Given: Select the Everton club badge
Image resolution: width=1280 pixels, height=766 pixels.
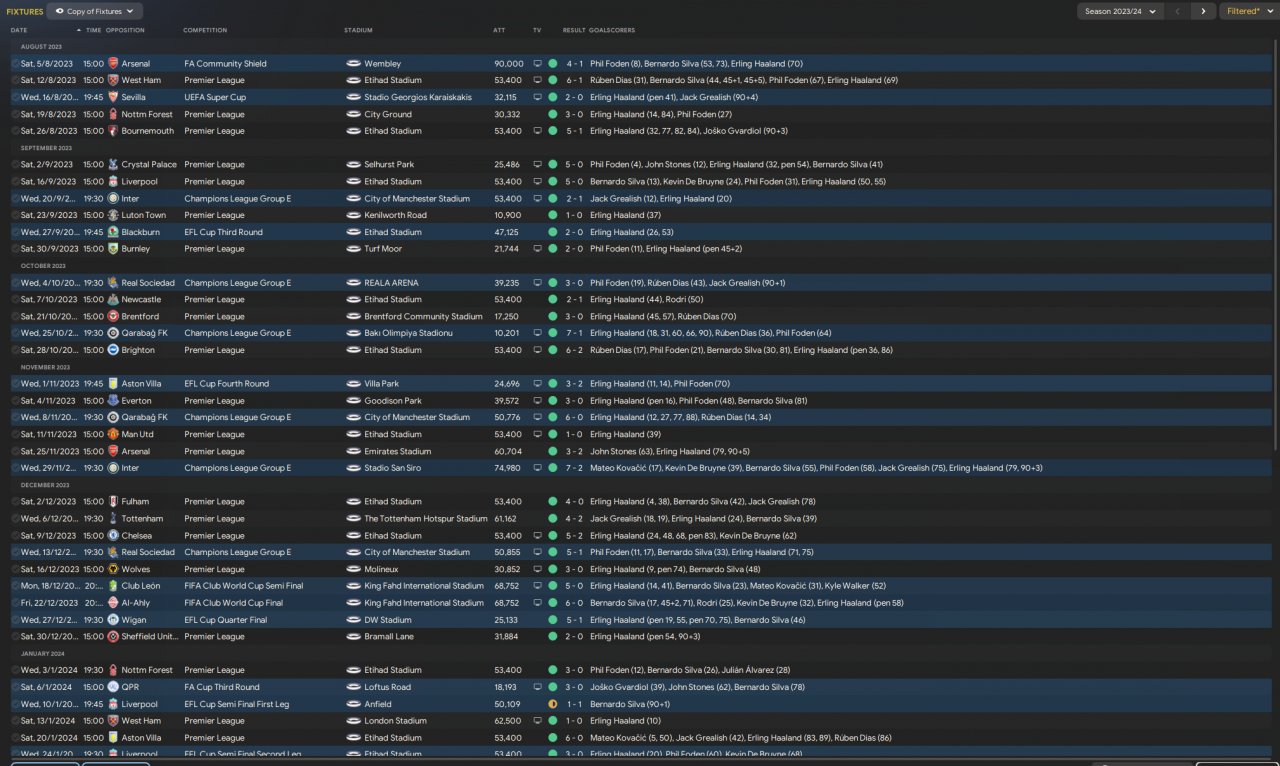Looking at the screenshot, I should 113,401.
